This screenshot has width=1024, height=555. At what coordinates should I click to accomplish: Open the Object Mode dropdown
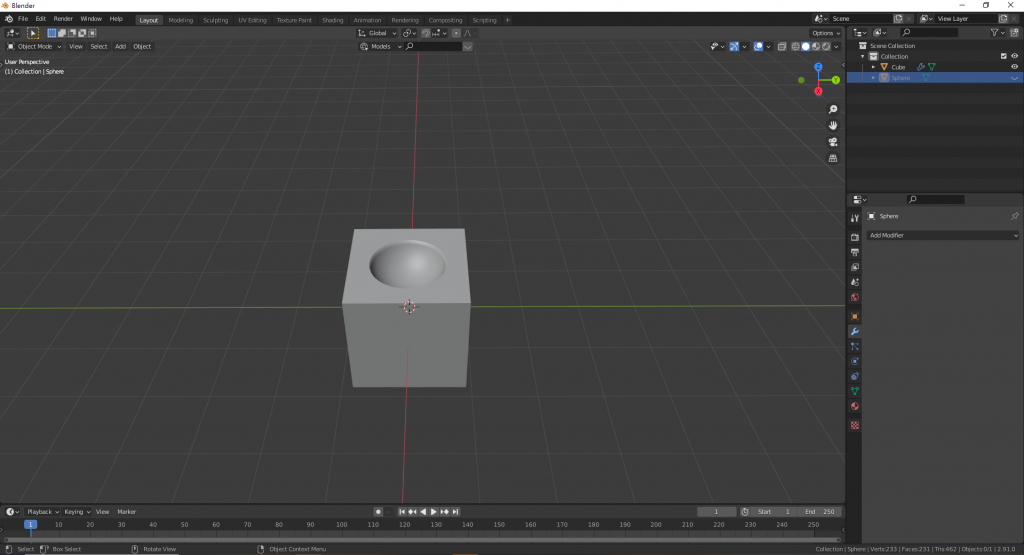coord(34,46)
